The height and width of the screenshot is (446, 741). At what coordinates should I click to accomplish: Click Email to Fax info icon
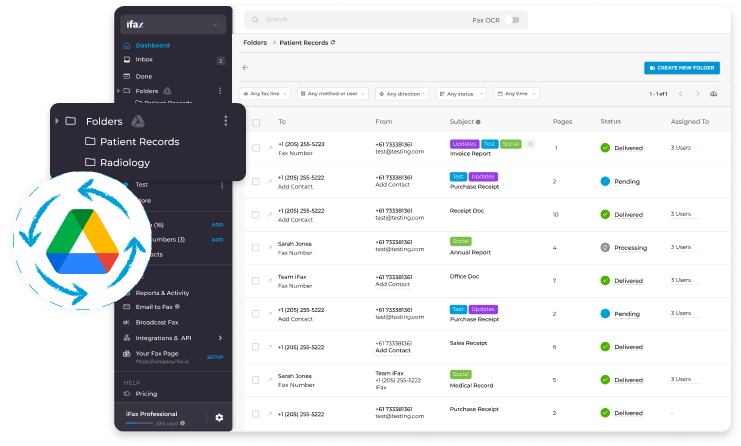(x=177, y=307)
